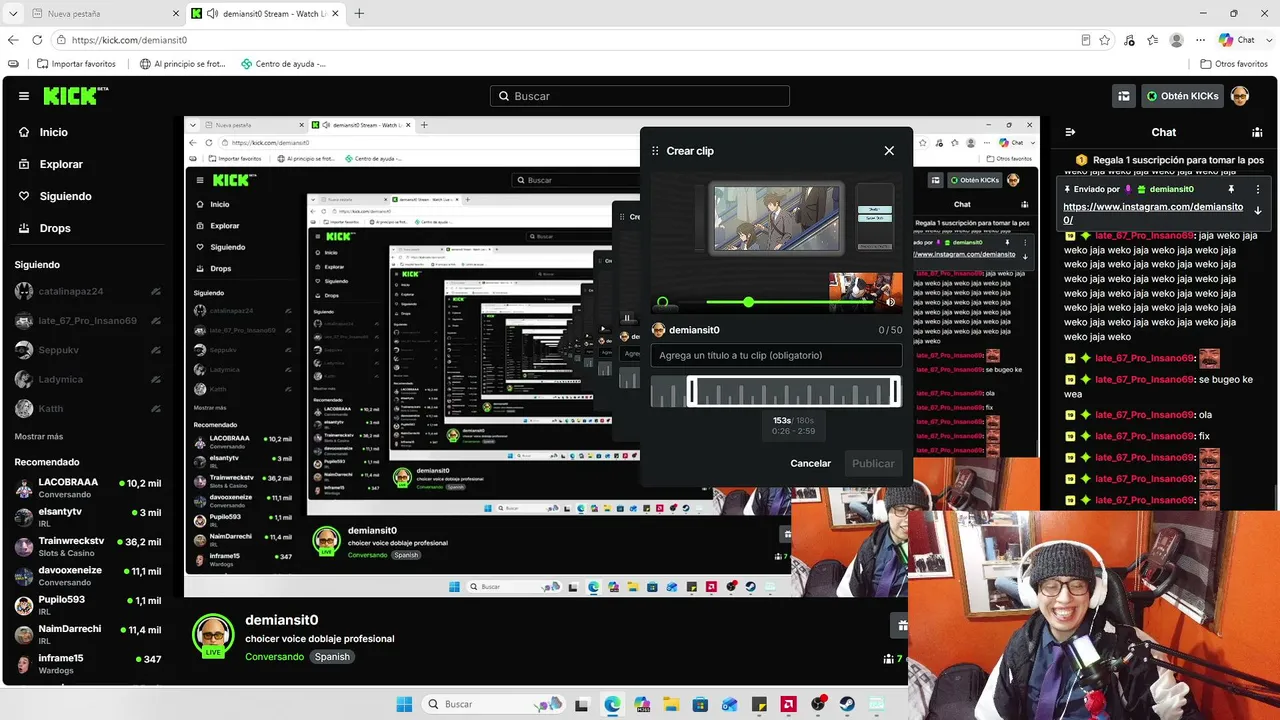The height and width of the screenshot is (720, 1280).
Task: Click the clip trim range timeline
Action: [776, 392]
